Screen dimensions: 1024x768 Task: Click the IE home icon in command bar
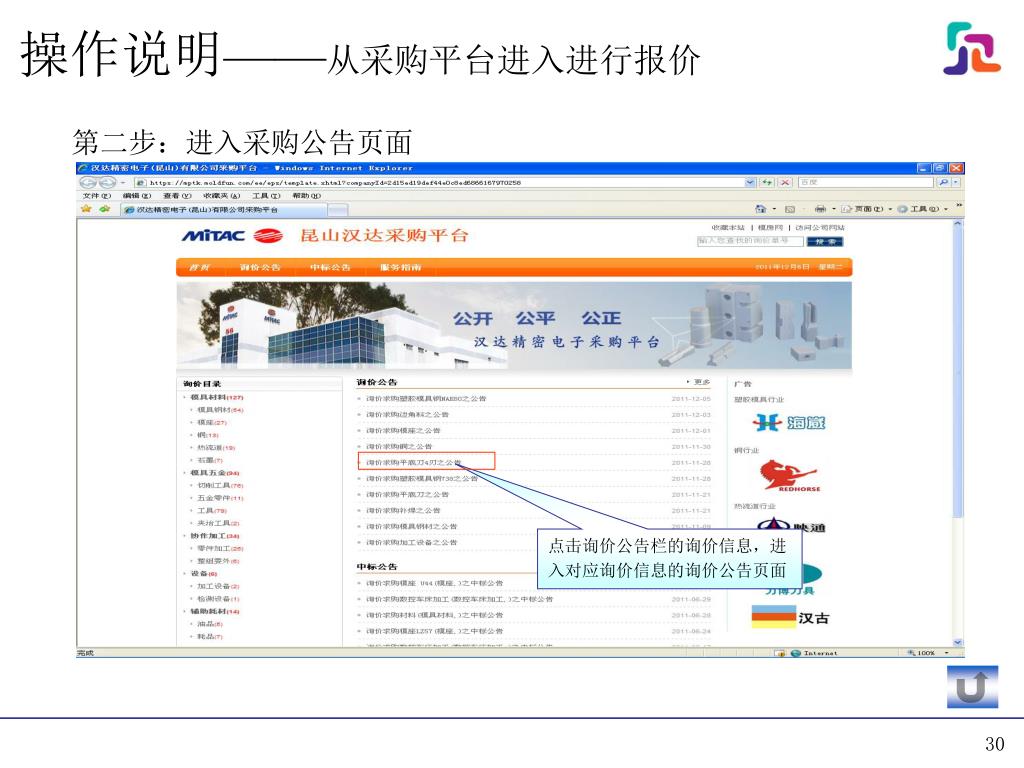click(x=760, y=209)
